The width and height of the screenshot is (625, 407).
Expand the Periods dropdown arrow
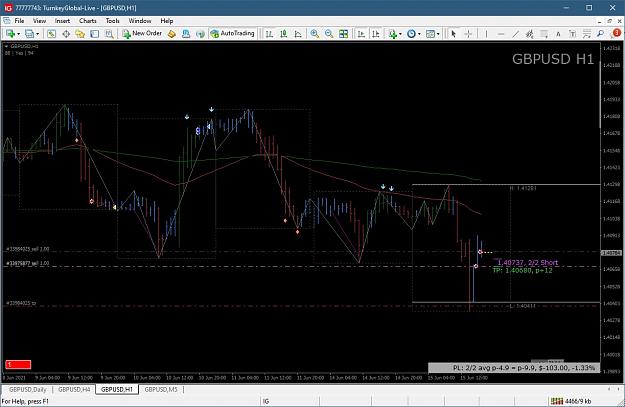(x=419, y=34)
